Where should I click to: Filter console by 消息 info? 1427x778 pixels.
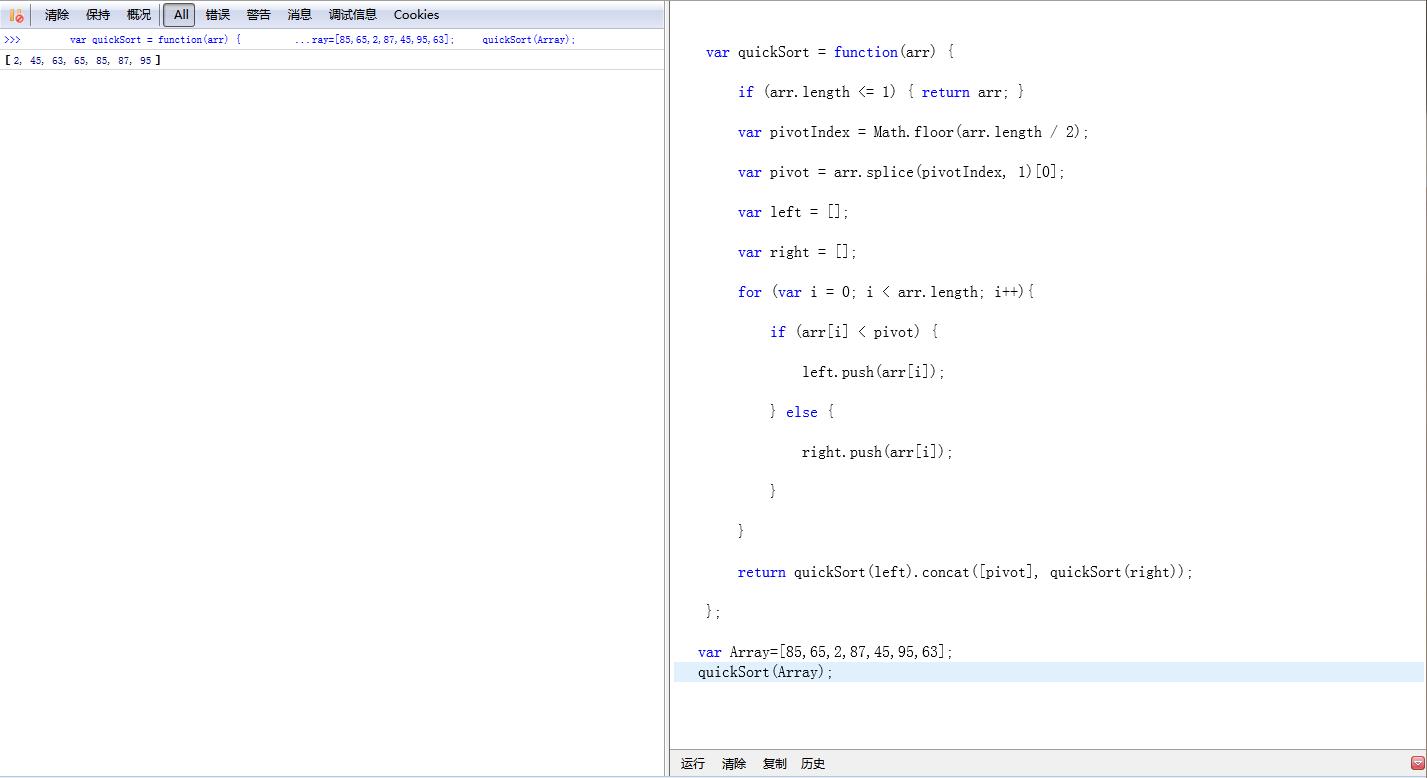click(299, 15)
